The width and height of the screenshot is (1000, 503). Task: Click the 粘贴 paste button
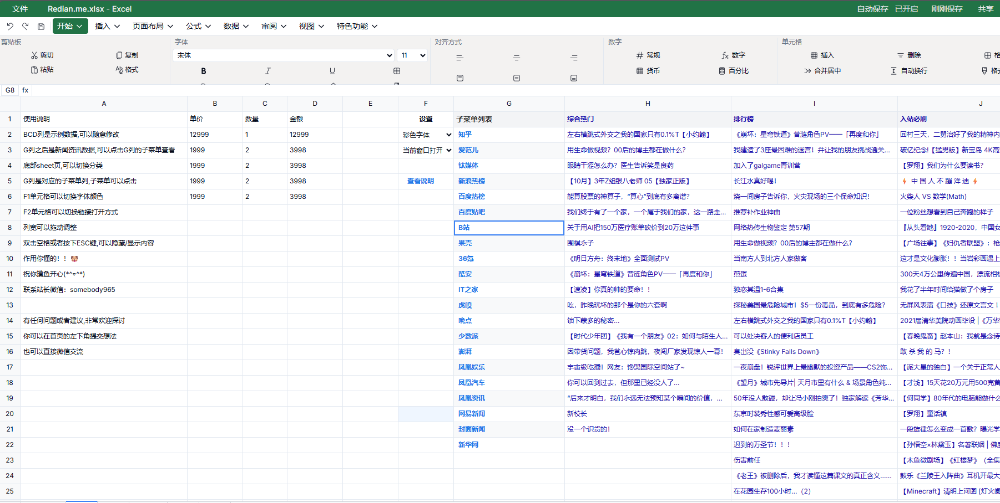point(42,70)
